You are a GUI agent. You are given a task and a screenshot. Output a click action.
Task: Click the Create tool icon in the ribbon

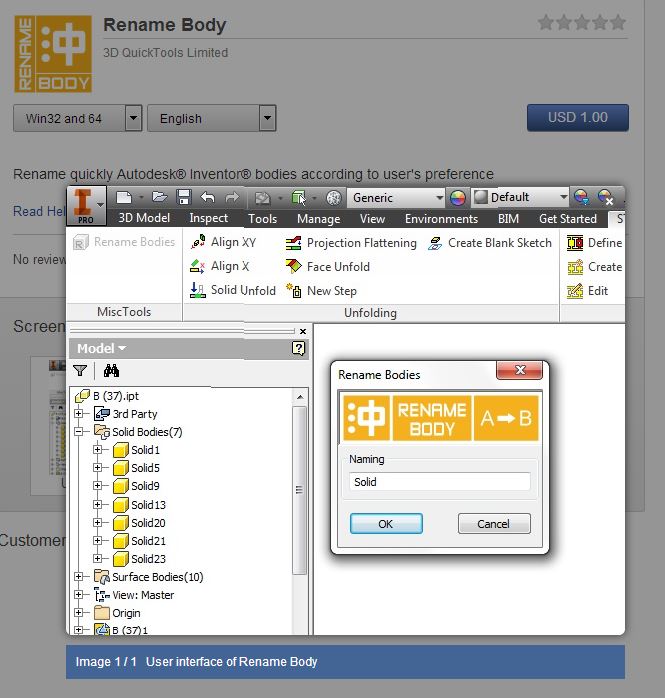(x=575, y=267)
